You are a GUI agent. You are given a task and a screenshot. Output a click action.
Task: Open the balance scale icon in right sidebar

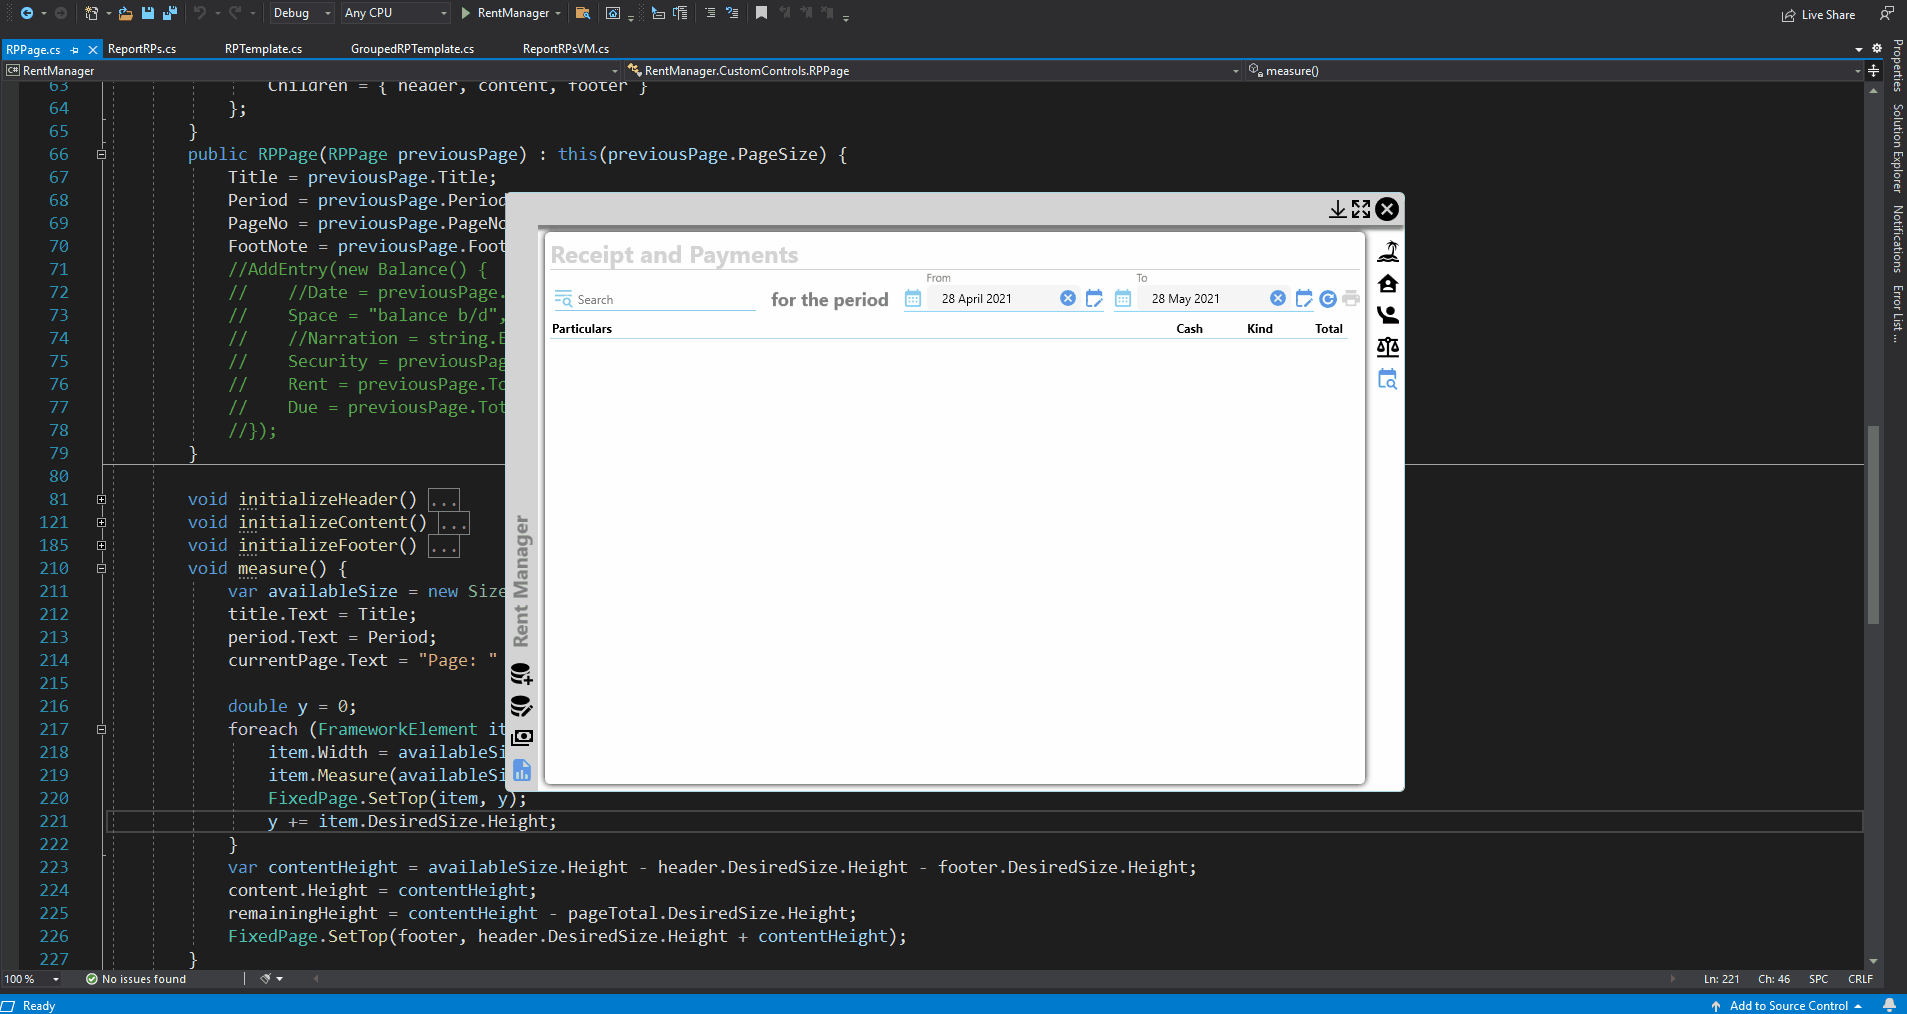[1388, 347]
